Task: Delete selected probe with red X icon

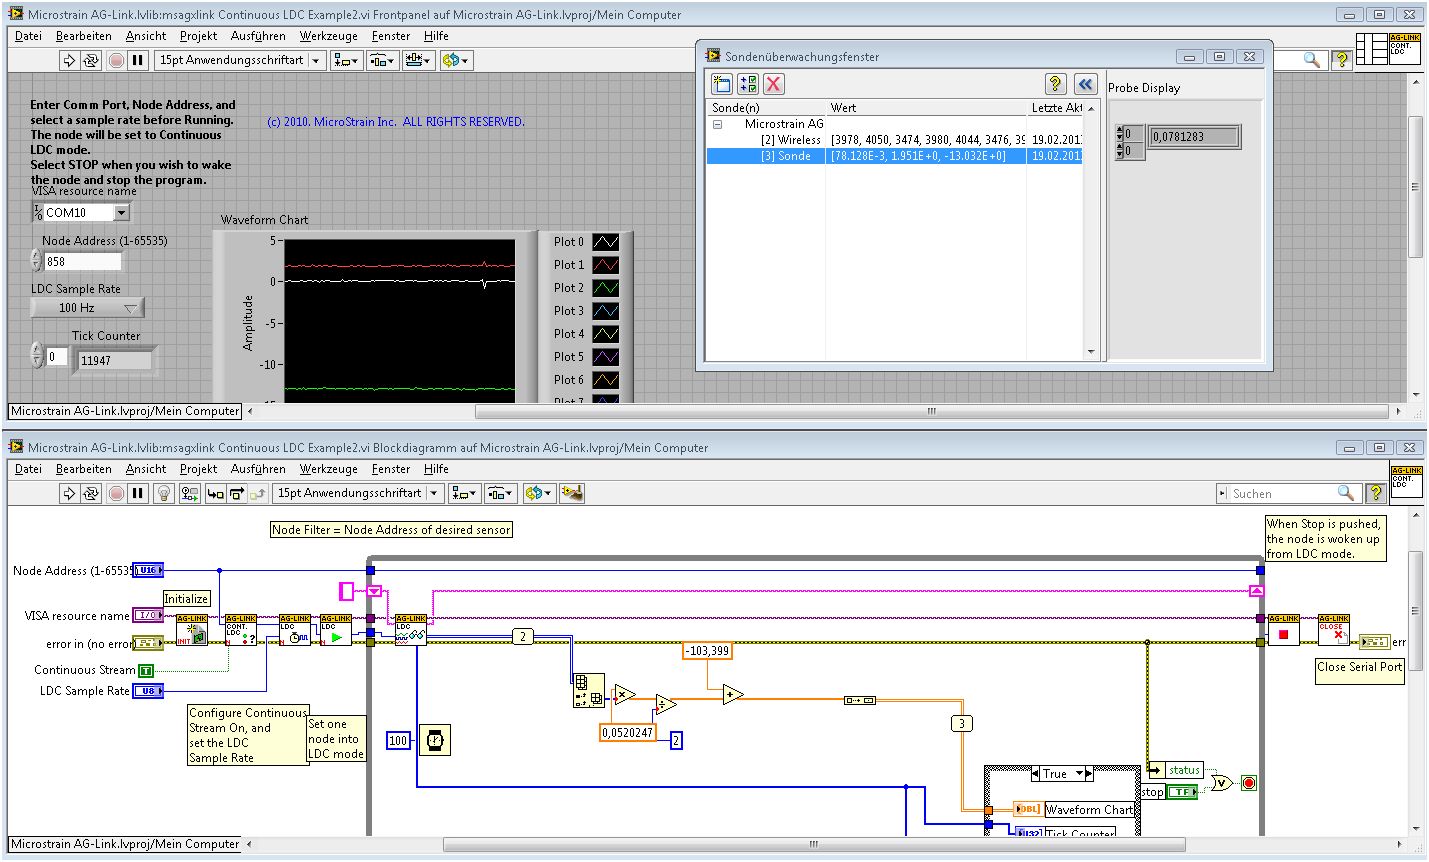Action: [774, 84]
